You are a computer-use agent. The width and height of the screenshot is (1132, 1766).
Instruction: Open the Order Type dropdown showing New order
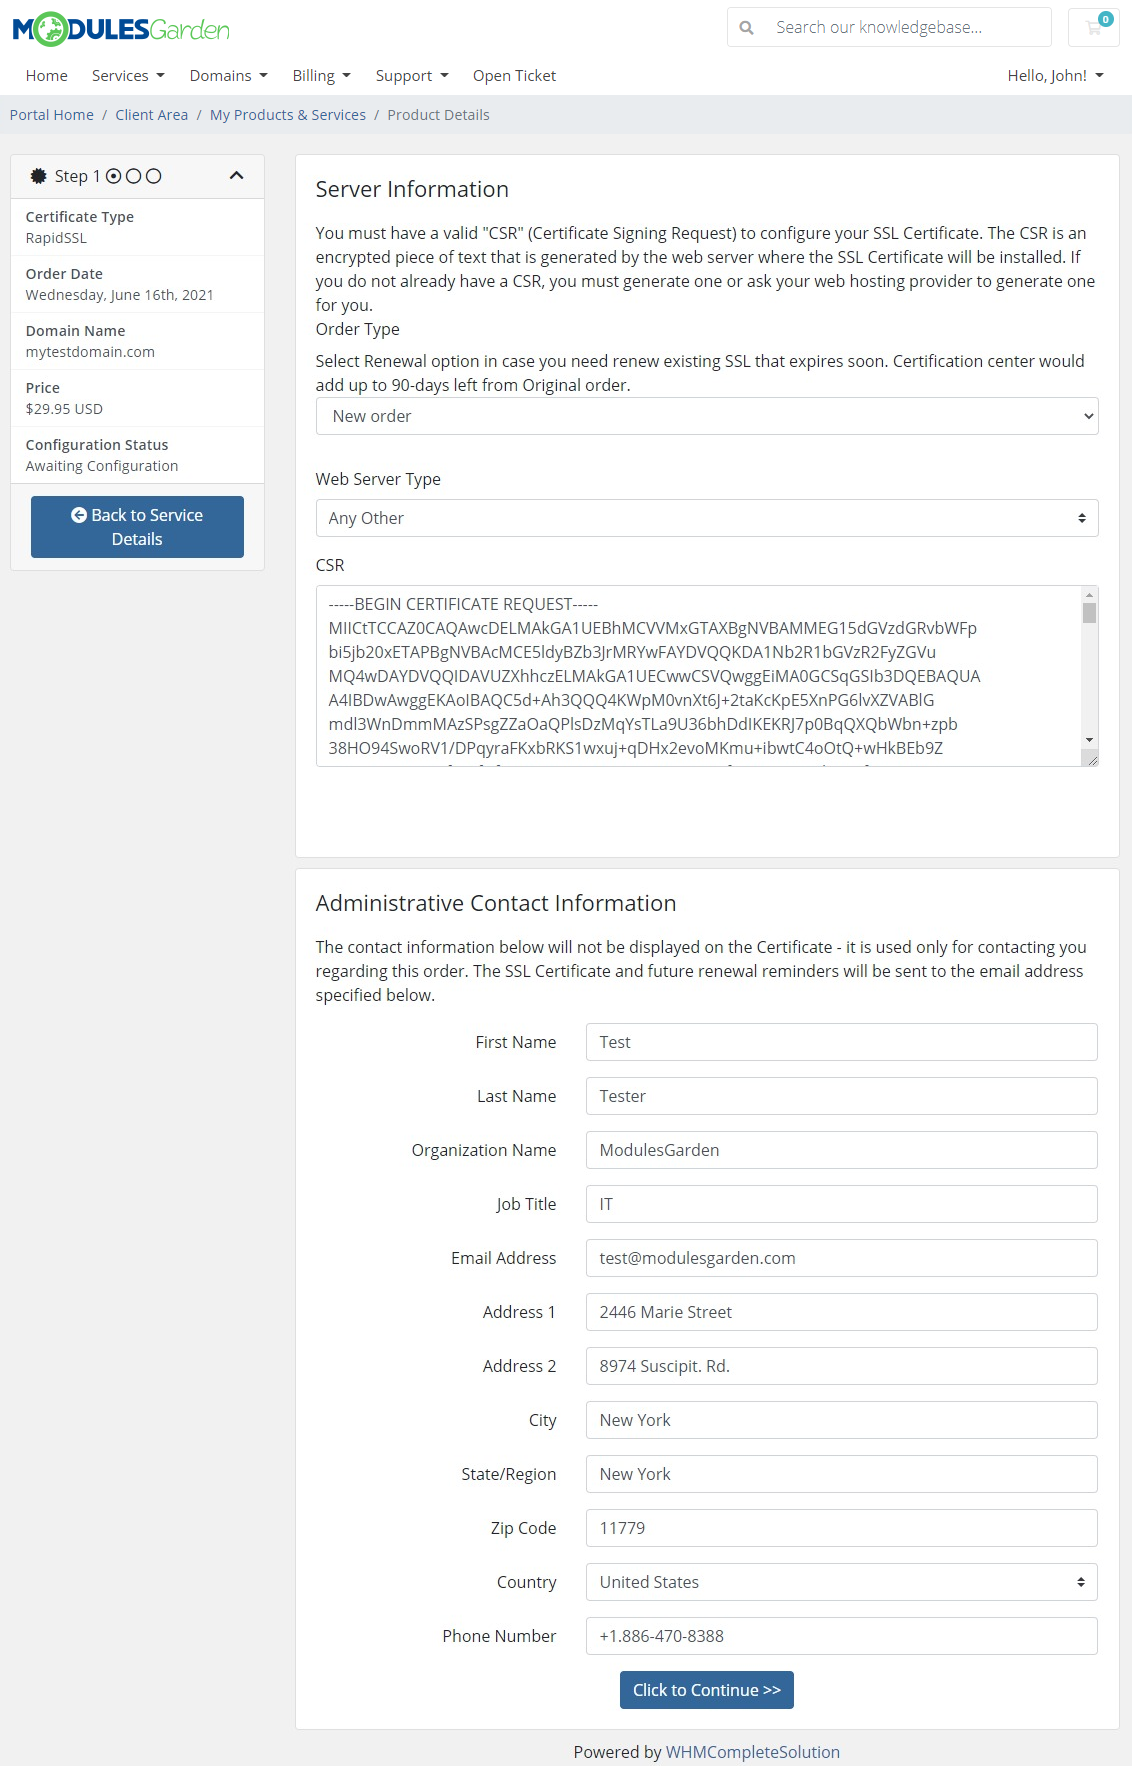pyautogui.click(x=706, y=416)
